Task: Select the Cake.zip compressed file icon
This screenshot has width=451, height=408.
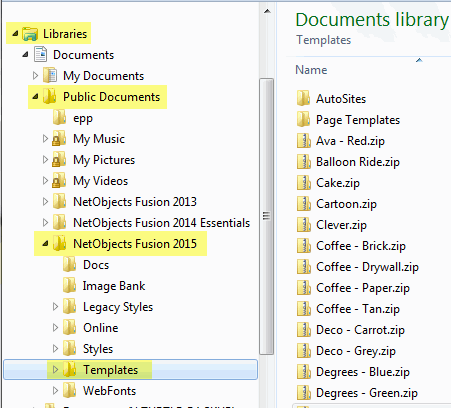Action: (x=304, y=183)
